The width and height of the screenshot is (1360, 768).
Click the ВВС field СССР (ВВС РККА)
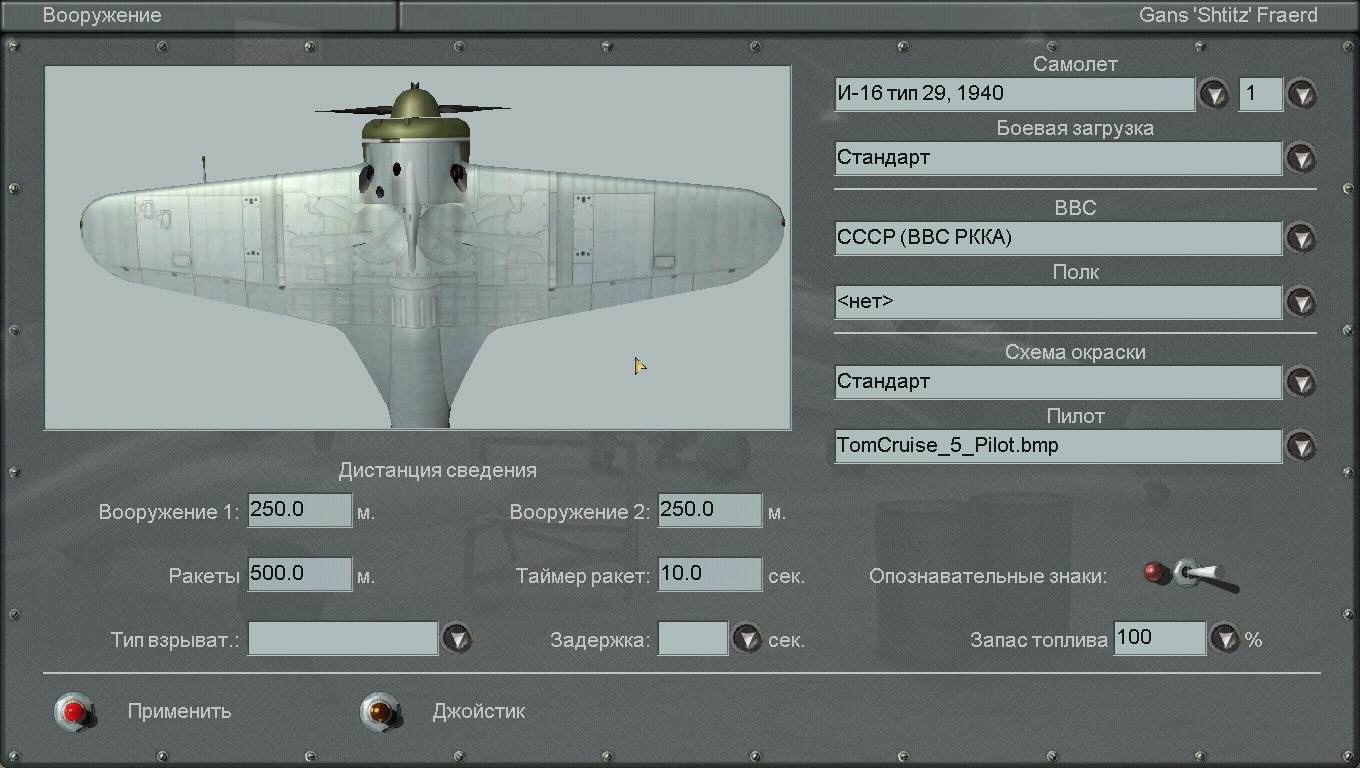1058,238
